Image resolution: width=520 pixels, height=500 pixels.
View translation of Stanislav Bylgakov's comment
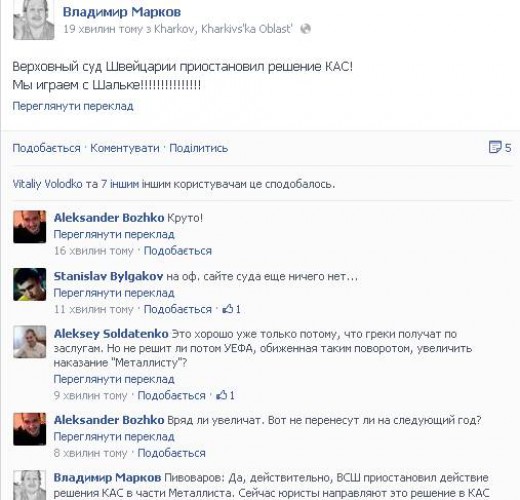[114, 293]
